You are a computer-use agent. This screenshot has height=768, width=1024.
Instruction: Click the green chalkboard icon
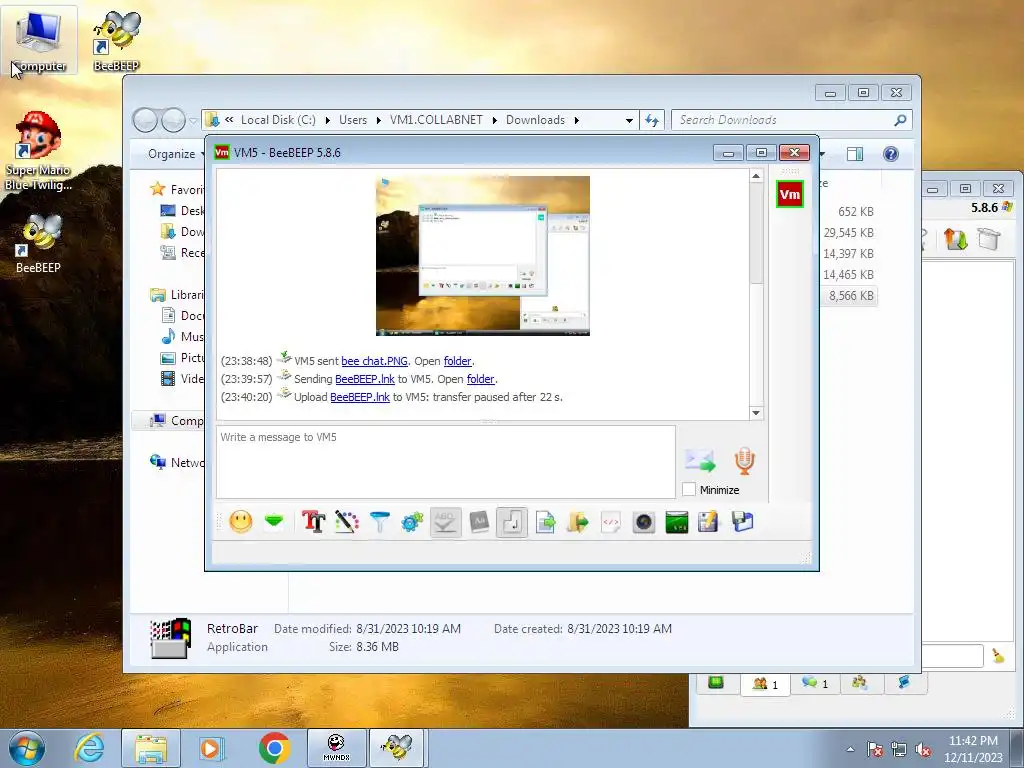677,522
